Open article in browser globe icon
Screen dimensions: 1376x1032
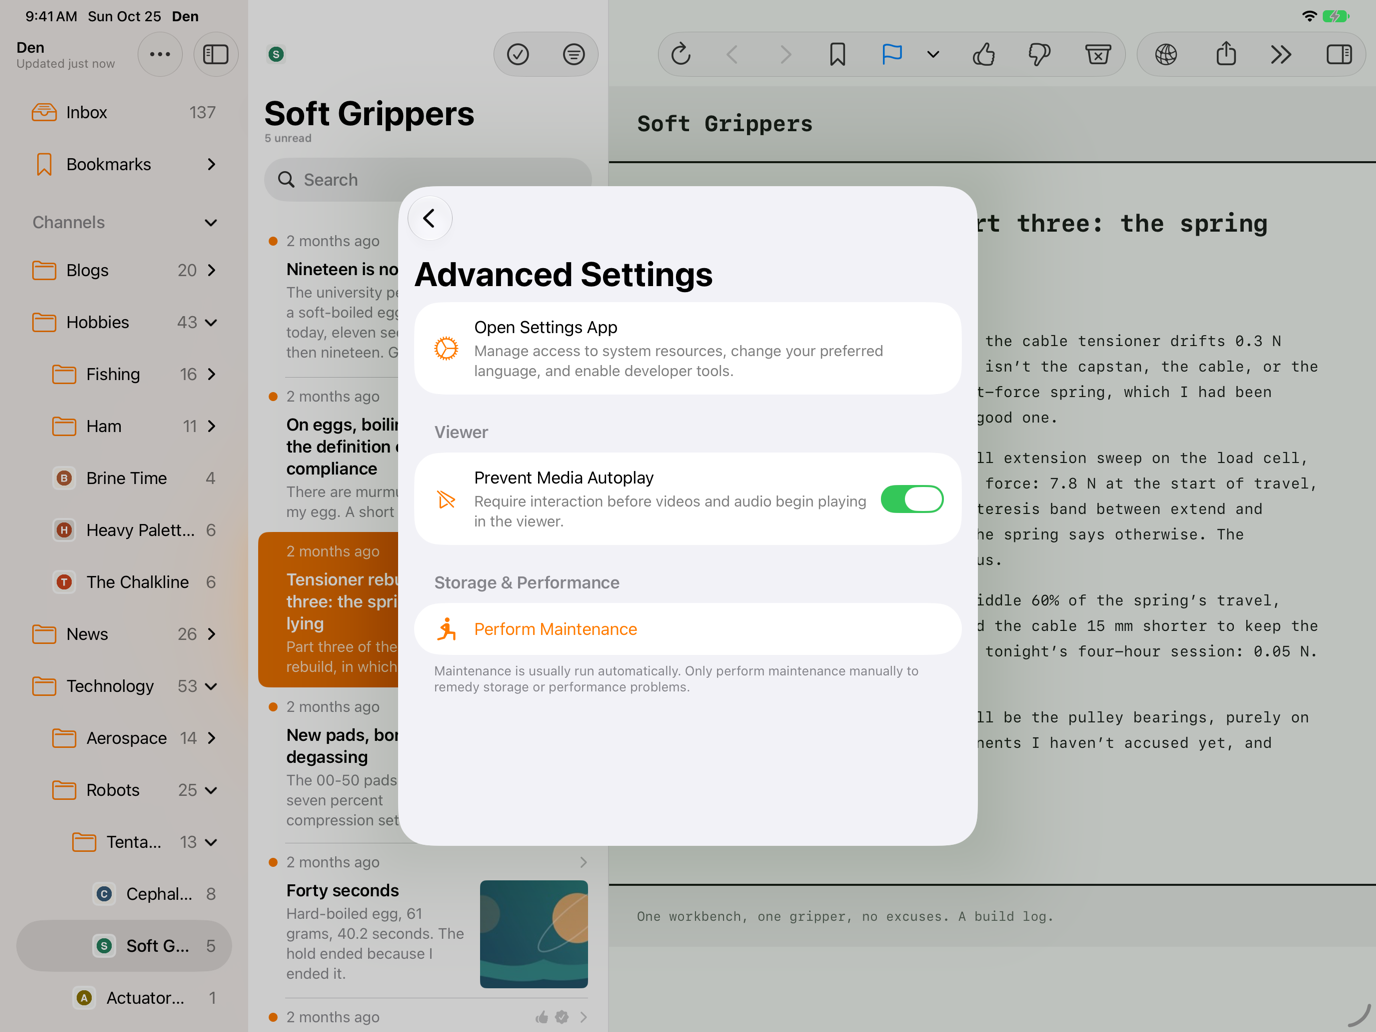click(1166, 54)
